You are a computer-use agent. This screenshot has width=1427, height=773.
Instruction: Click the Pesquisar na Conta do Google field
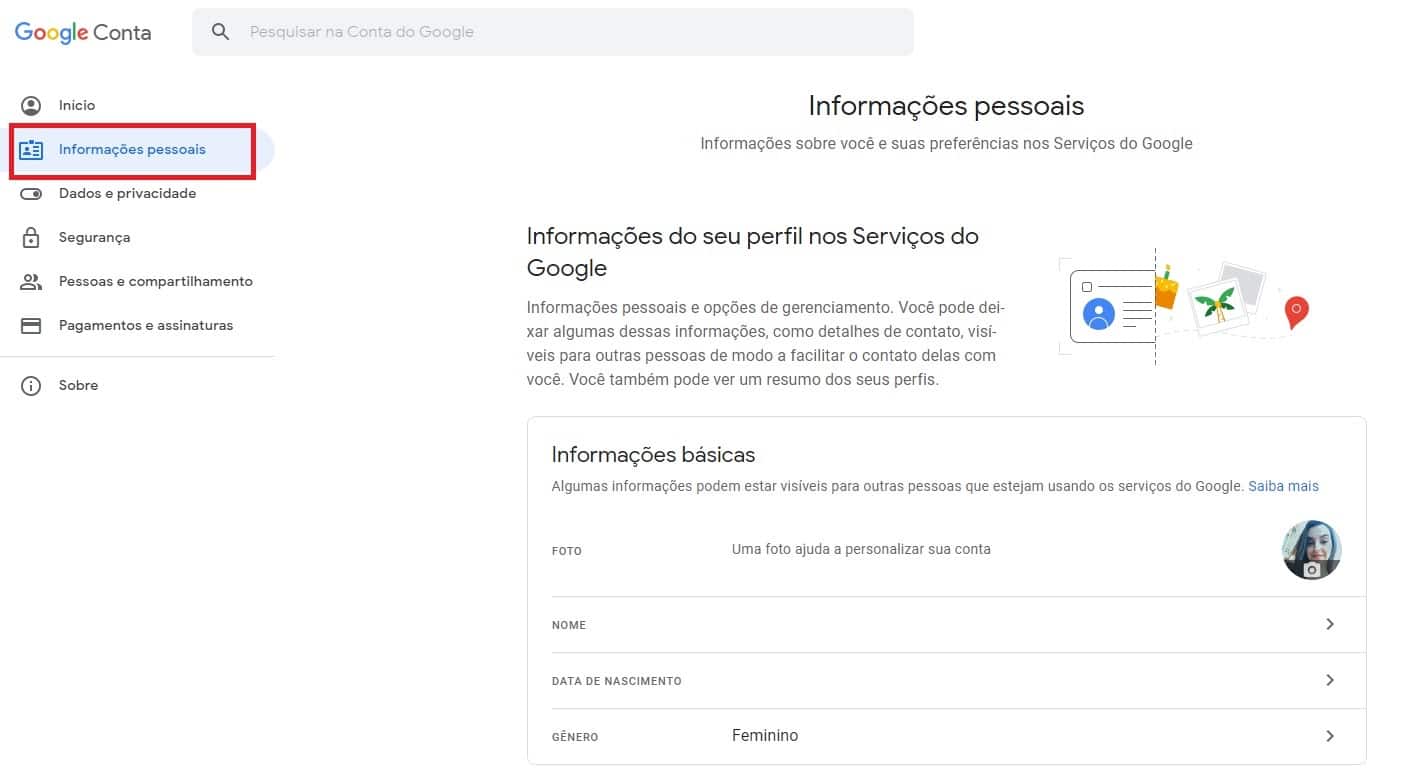(x=550, y=31)
